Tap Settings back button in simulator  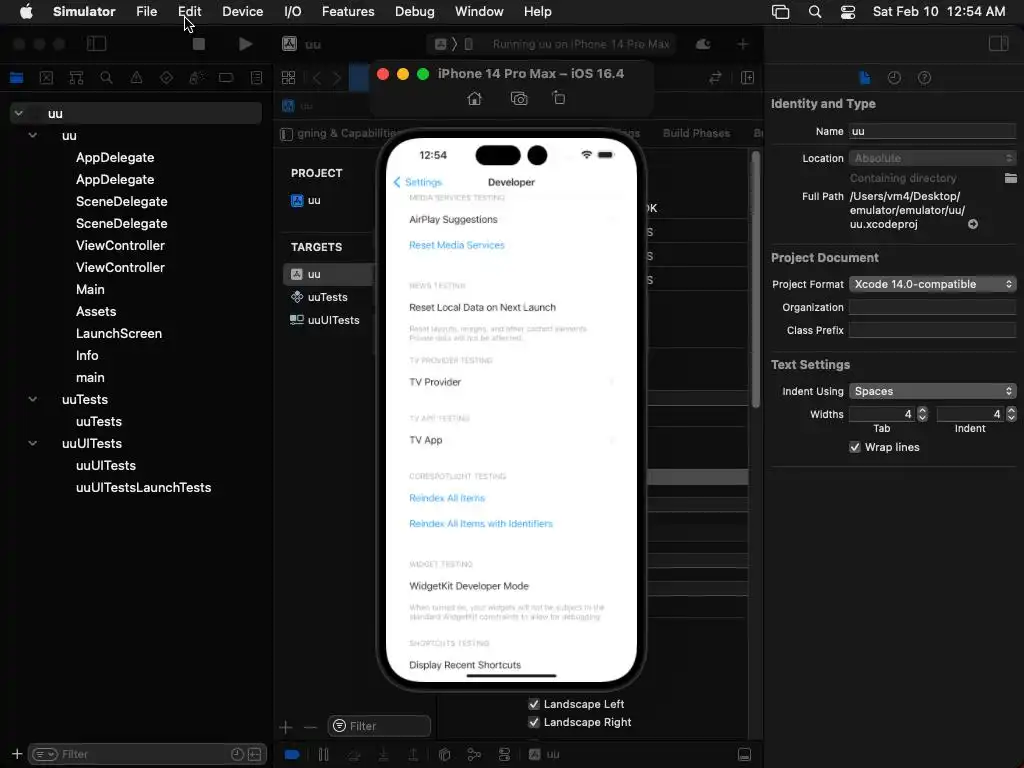click(418, 182)
